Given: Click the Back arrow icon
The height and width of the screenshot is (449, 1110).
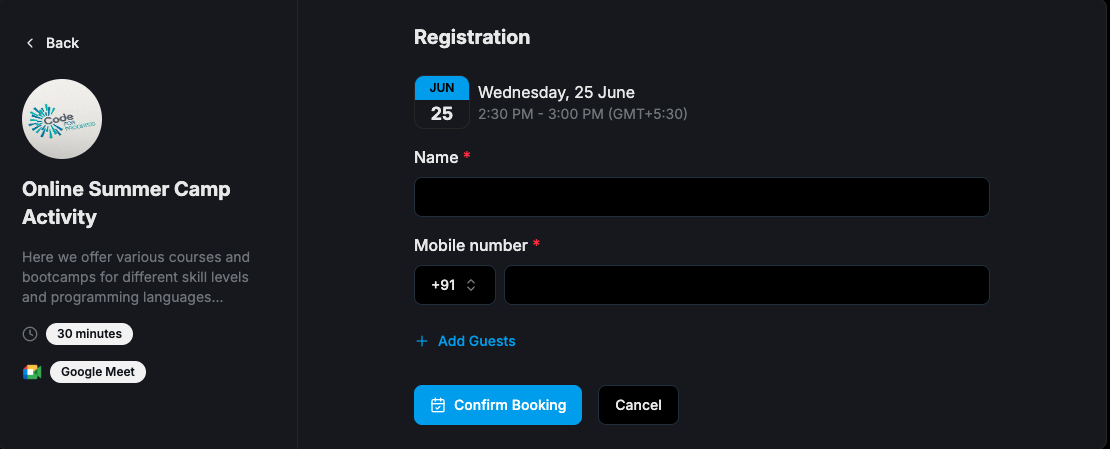Looking at the screenshot, I should [30, 43].
